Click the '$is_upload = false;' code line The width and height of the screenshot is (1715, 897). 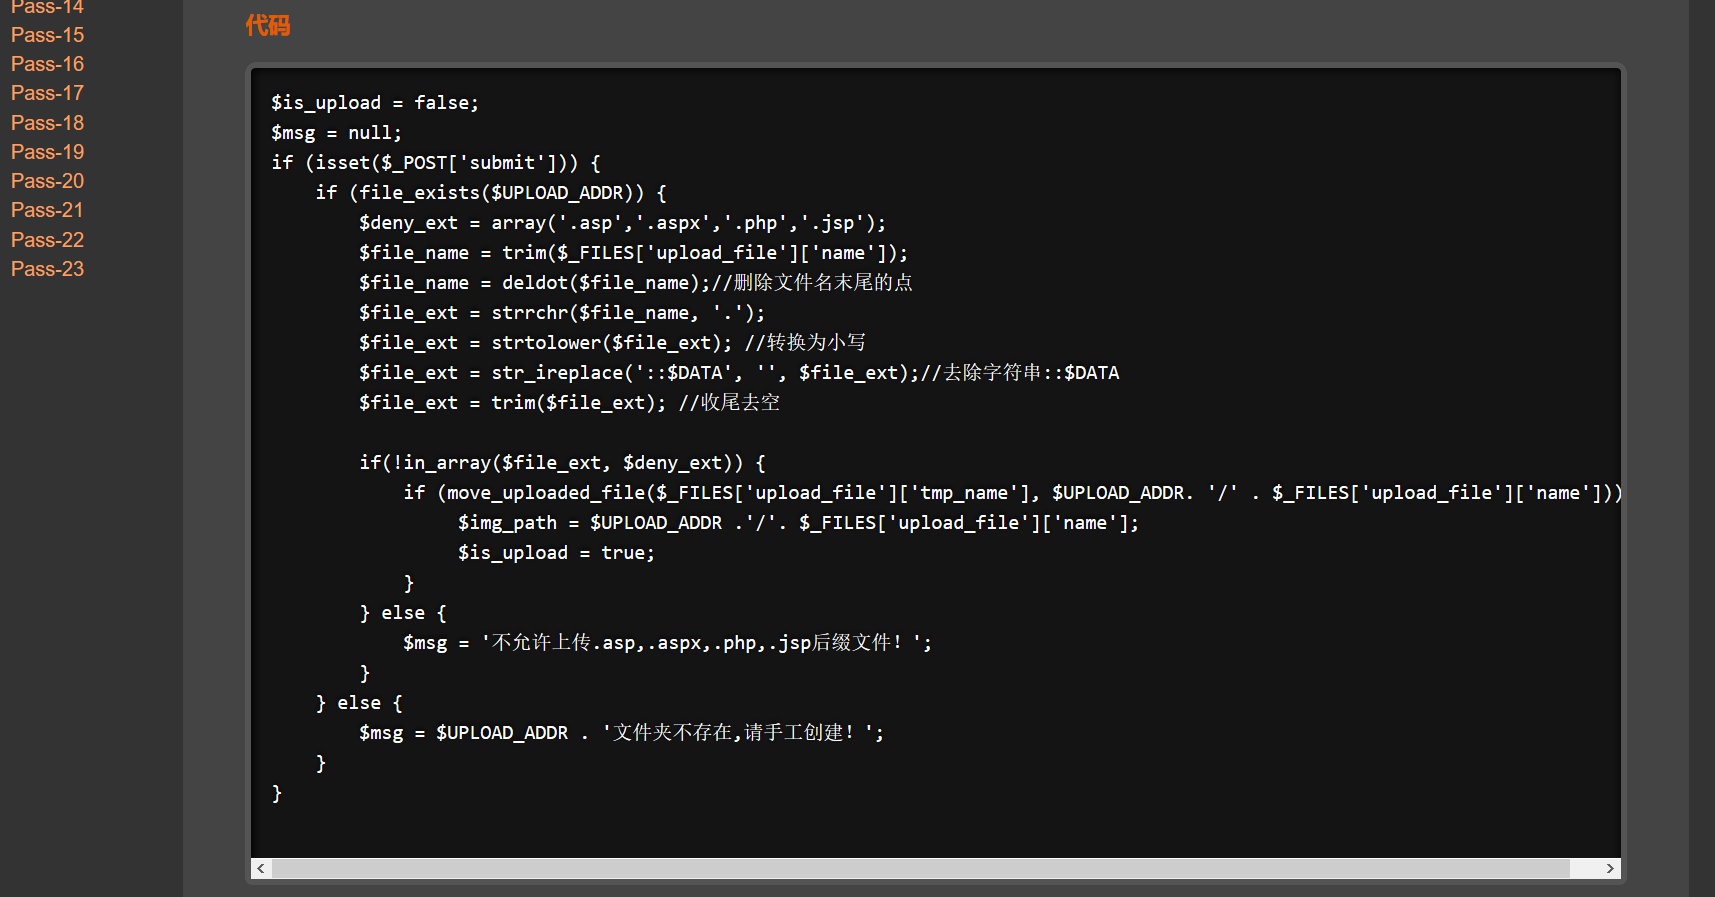click(375, 103)
